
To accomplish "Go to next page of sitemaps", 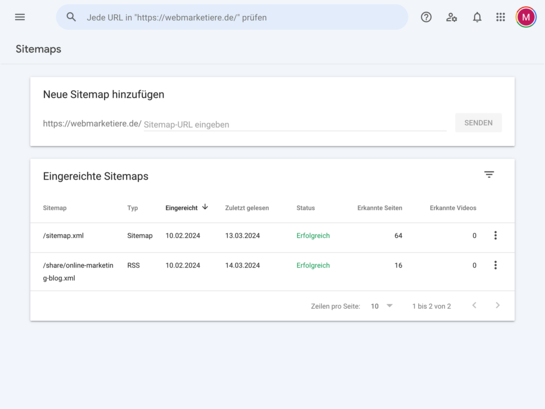I will coord(497,305).
